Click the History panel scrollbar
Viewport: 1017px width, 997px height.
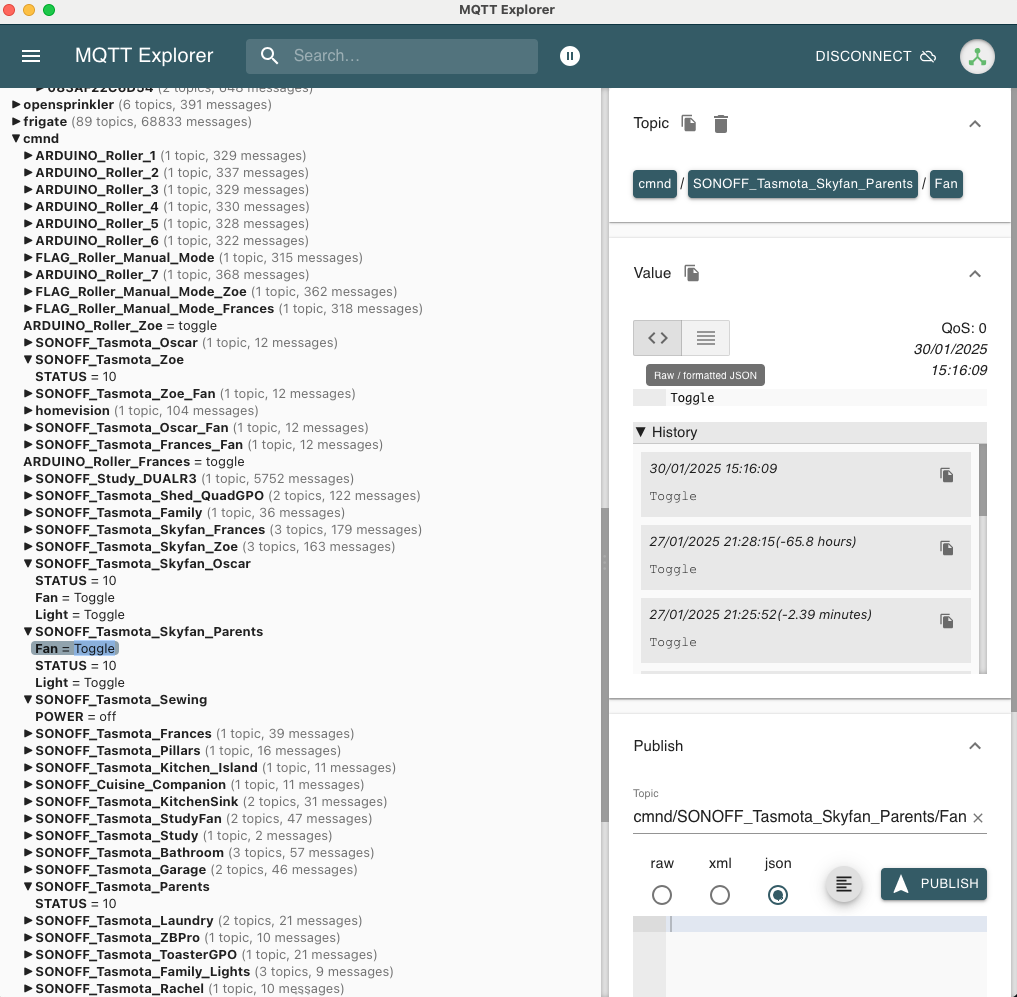click(x=983, y=480)
